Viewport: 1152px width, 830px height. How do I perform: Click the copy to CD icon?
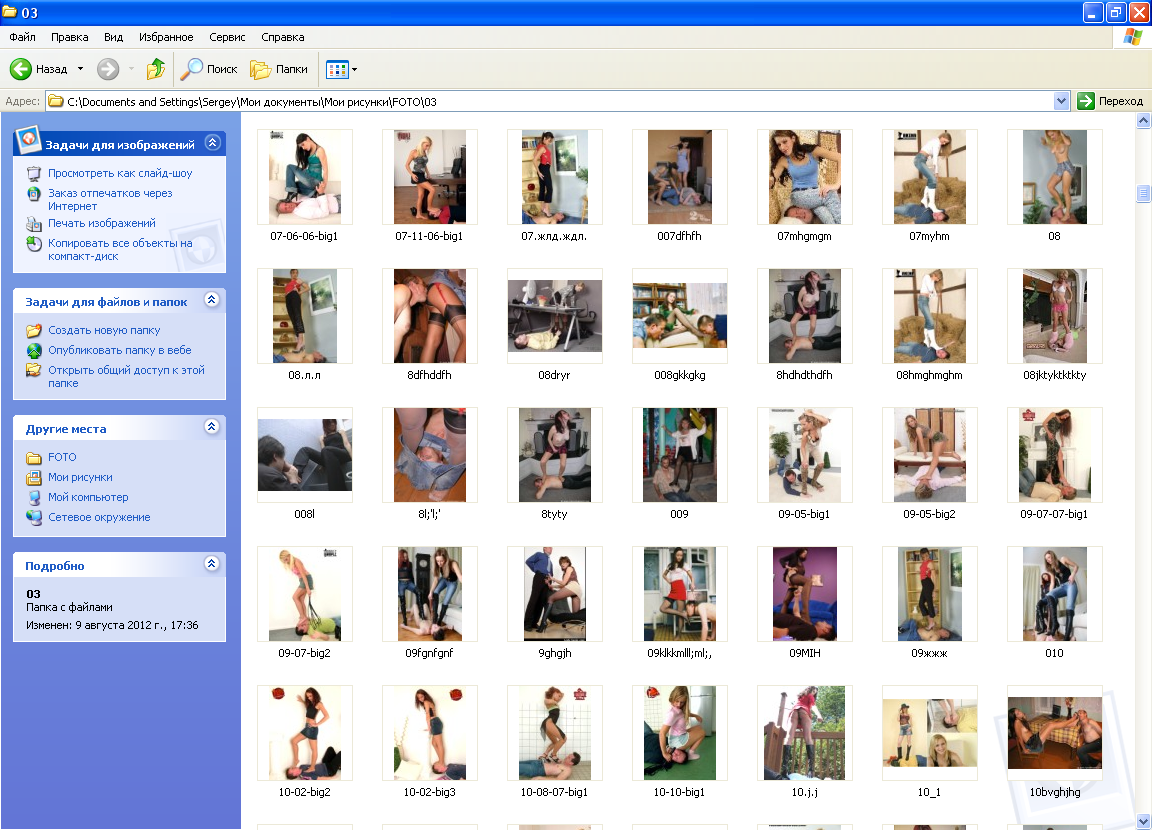pos(34,244)
